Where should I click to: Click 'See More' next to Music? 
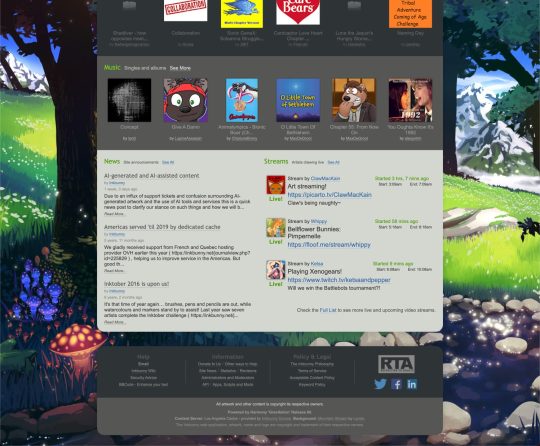pyautogui.click(x=180, y=68)
